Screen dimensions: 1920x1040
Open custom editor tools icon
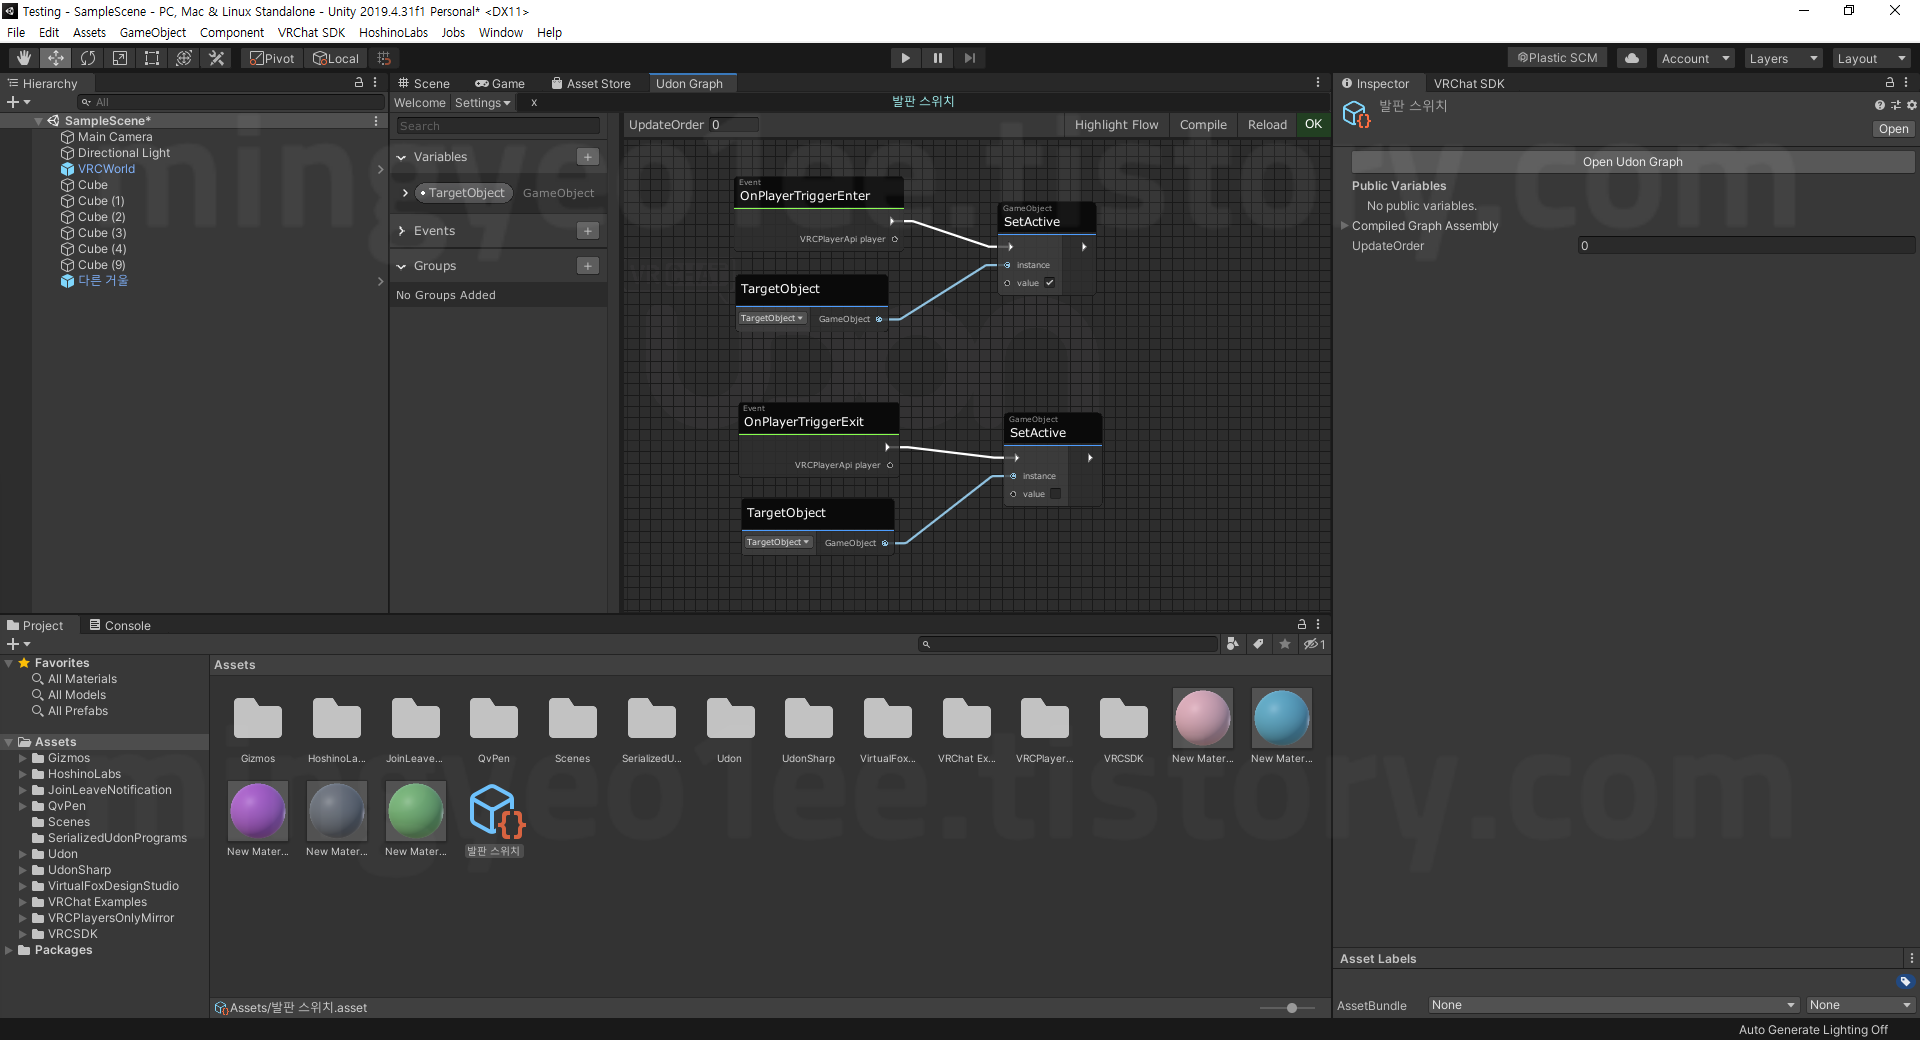[216, 58]
